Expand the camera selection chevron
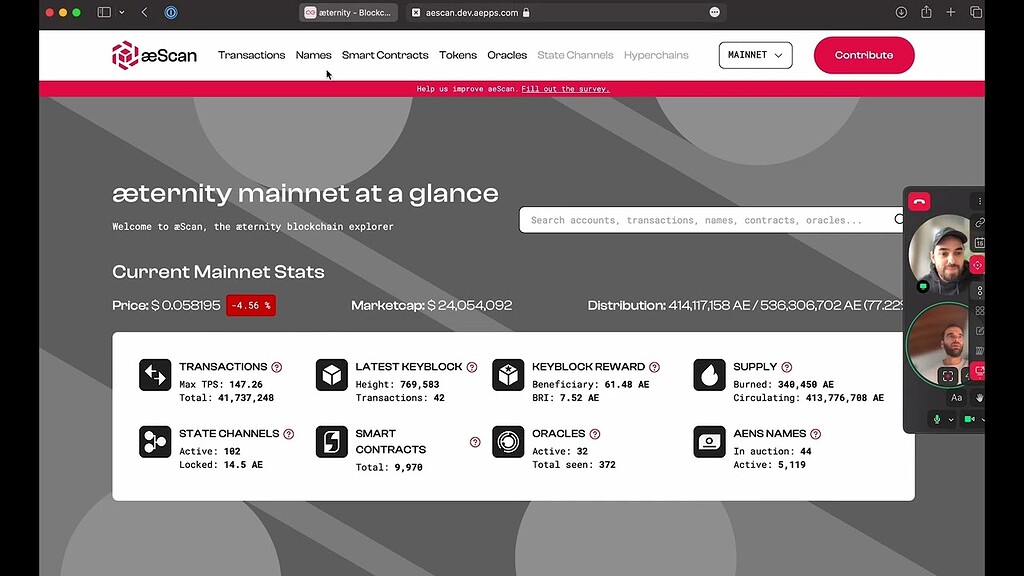The width and height of the screenshot is (1024, 576). (983, 420)
